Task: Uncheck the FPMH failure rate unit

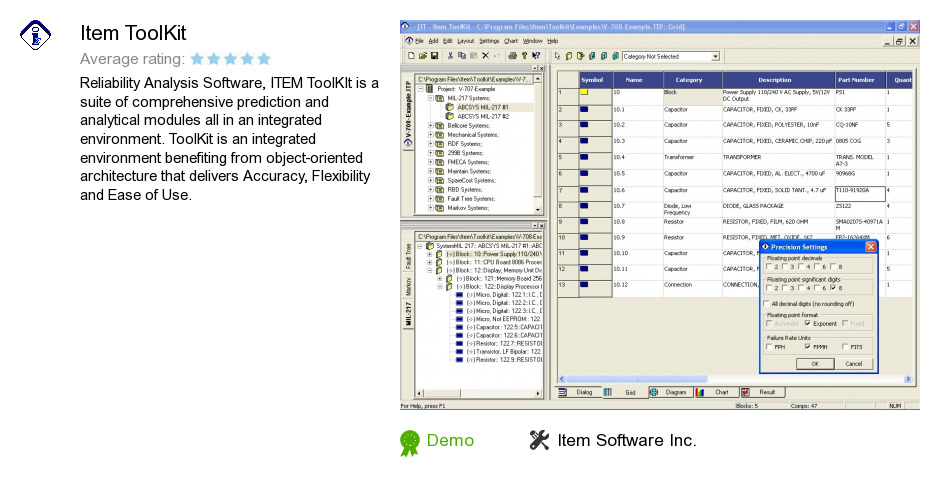Action: (x=808, y=347)
